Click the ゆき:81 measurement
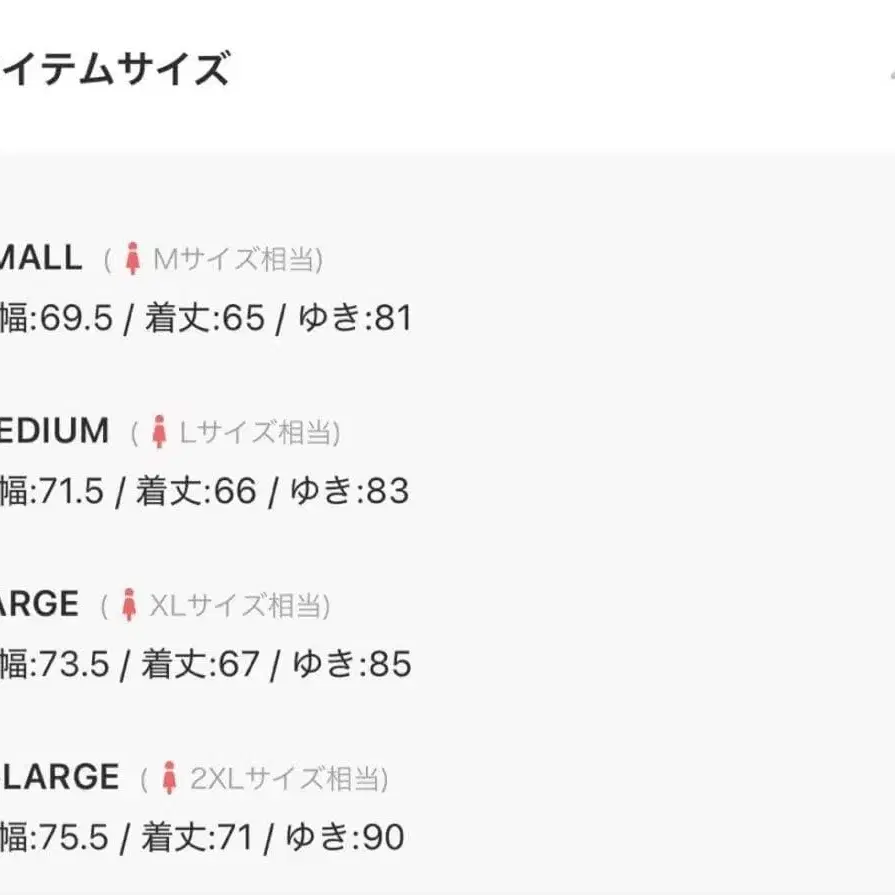The image size is (895, 895). pyautogui.click(x=350, y=319)
